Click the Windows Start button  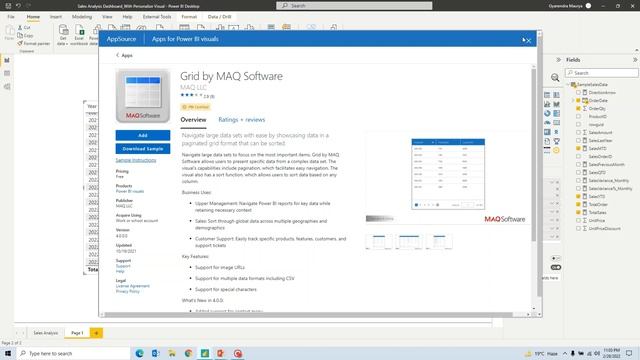click(x=8, y=353)
